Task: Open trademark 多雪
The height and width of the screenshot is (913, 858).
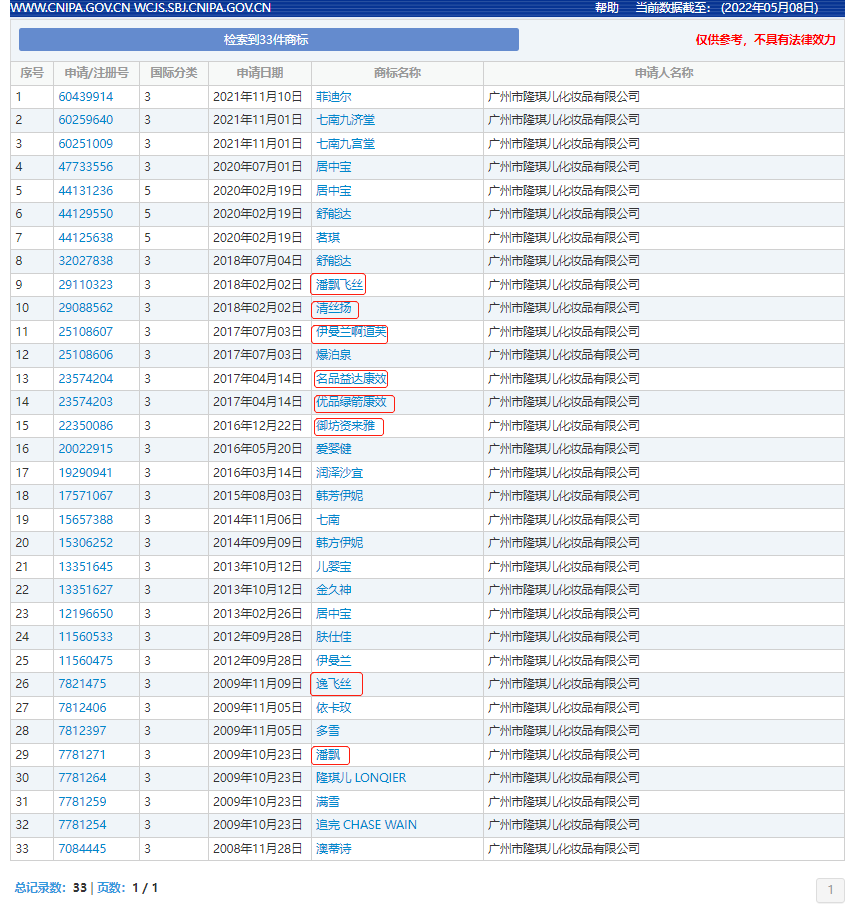Action: (x=328, y=731)
